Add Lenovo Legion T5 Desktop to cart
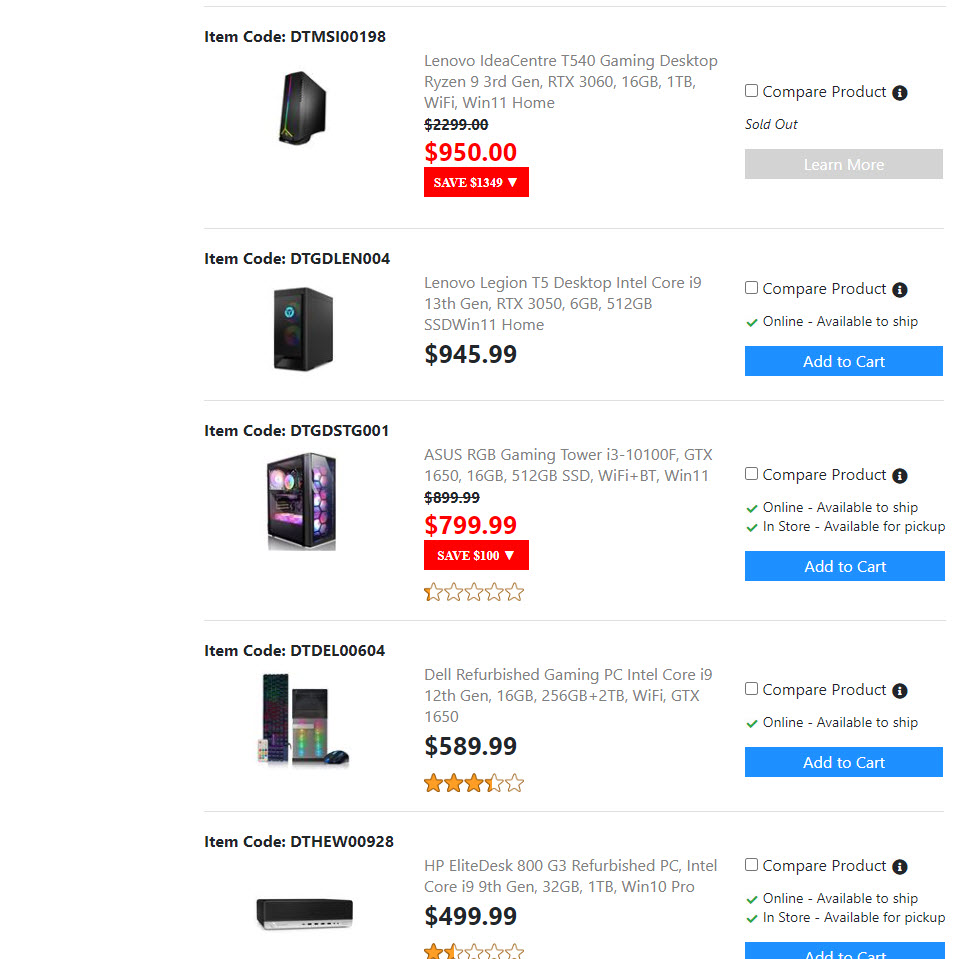Screen dimensions: 969x959 pos(843,361)
